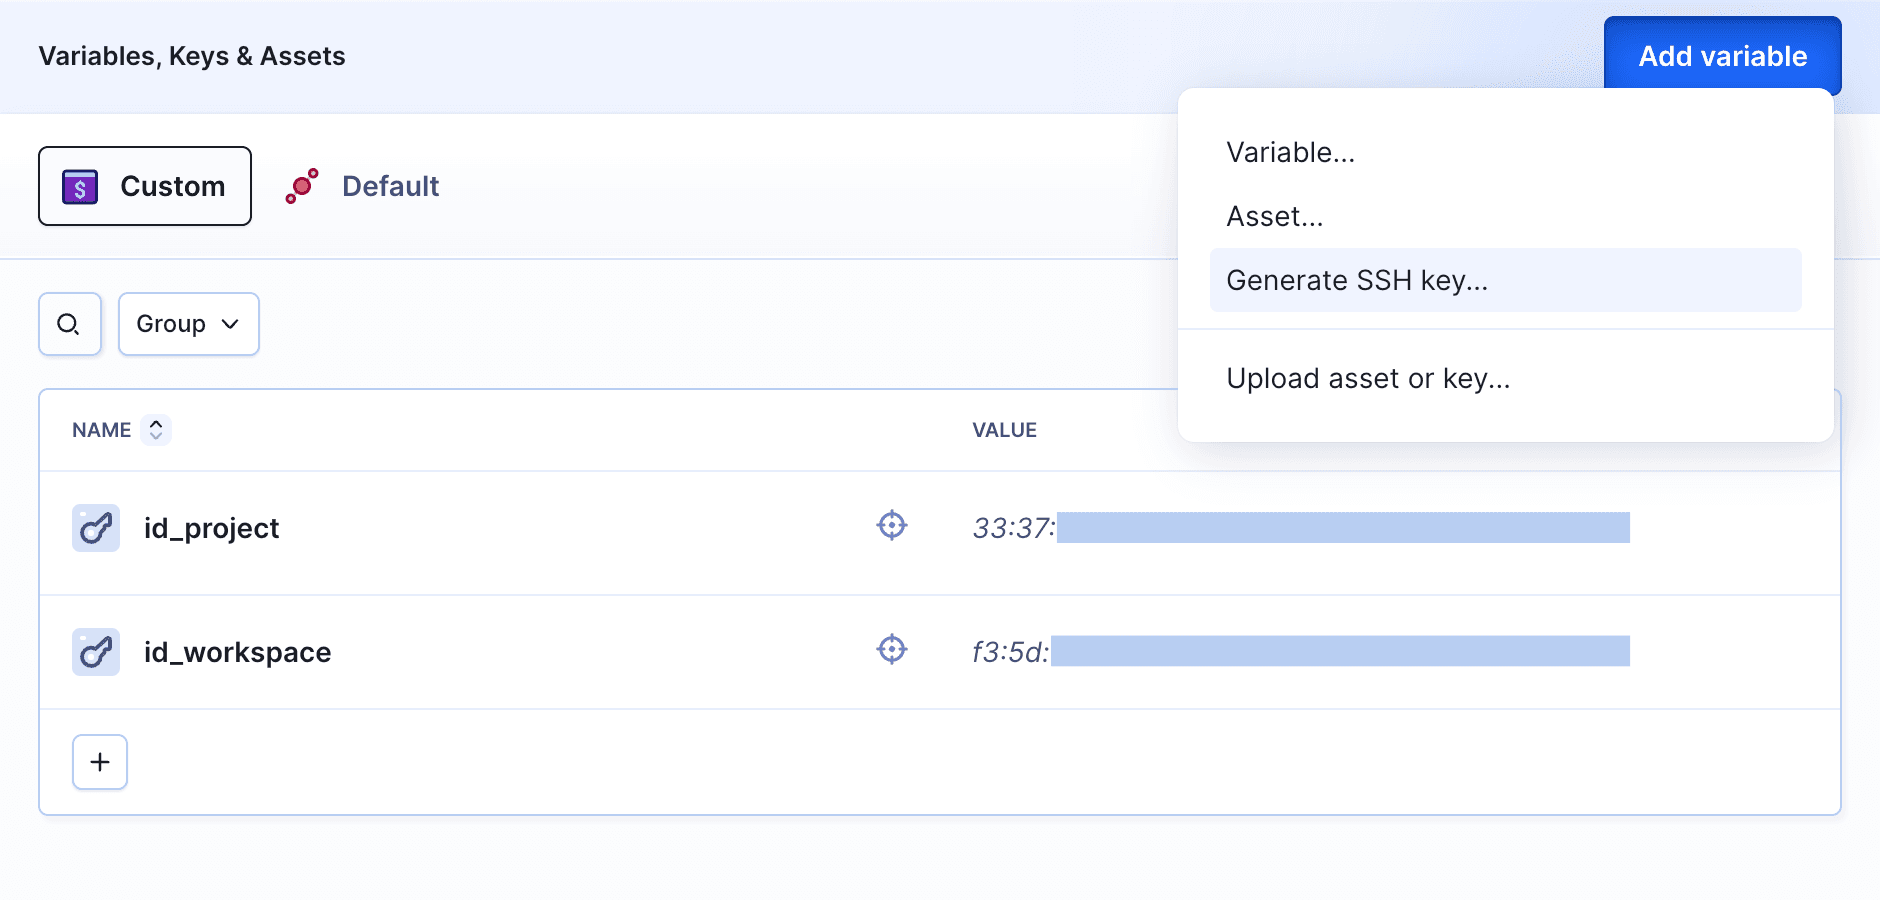
Task: Switch to the Default tab
Action: tap(390, 186)
